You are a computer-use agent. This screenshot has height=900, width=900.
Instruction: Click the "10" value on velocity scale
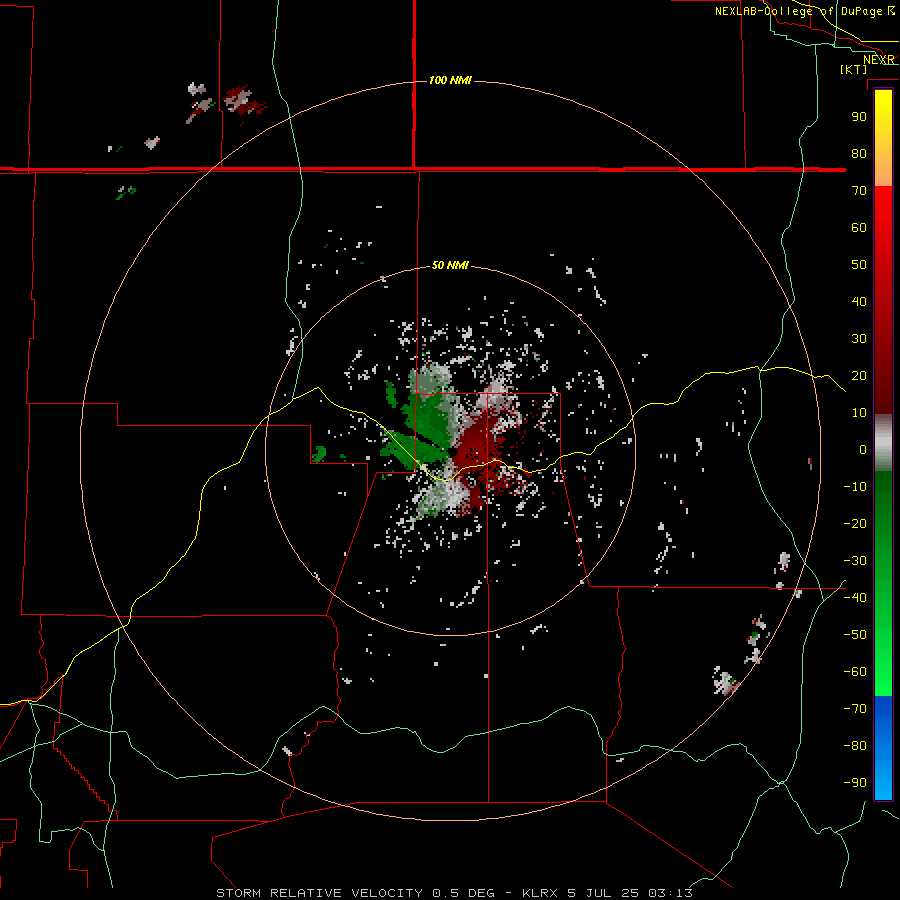pos(859,413)
